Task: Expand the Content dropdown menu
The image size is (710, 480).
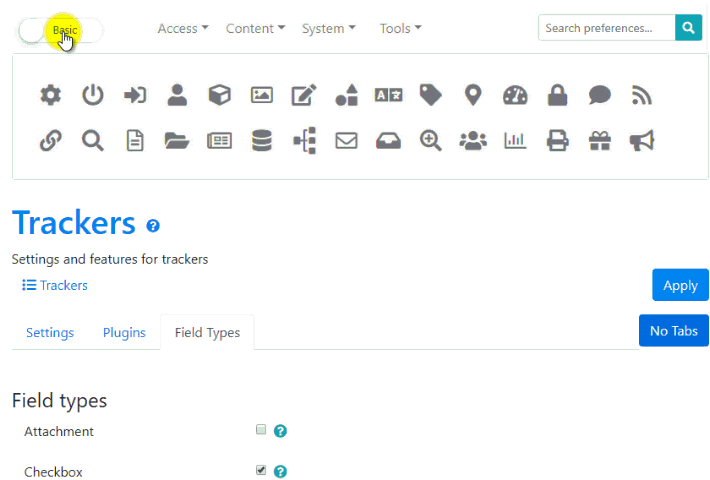Action: tap(255, 29)
